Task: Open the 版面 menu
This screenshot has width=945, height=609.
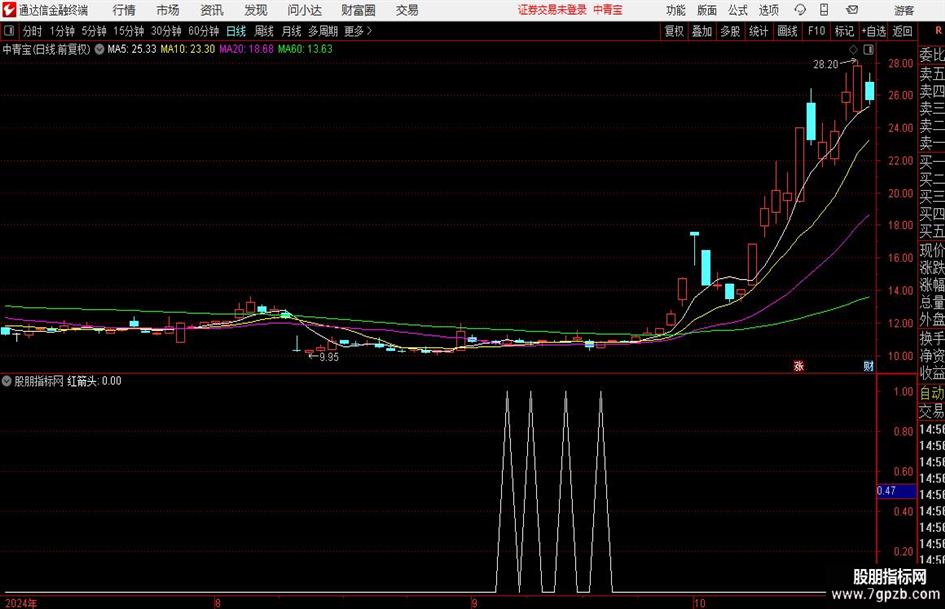Action: click(707, 10)
